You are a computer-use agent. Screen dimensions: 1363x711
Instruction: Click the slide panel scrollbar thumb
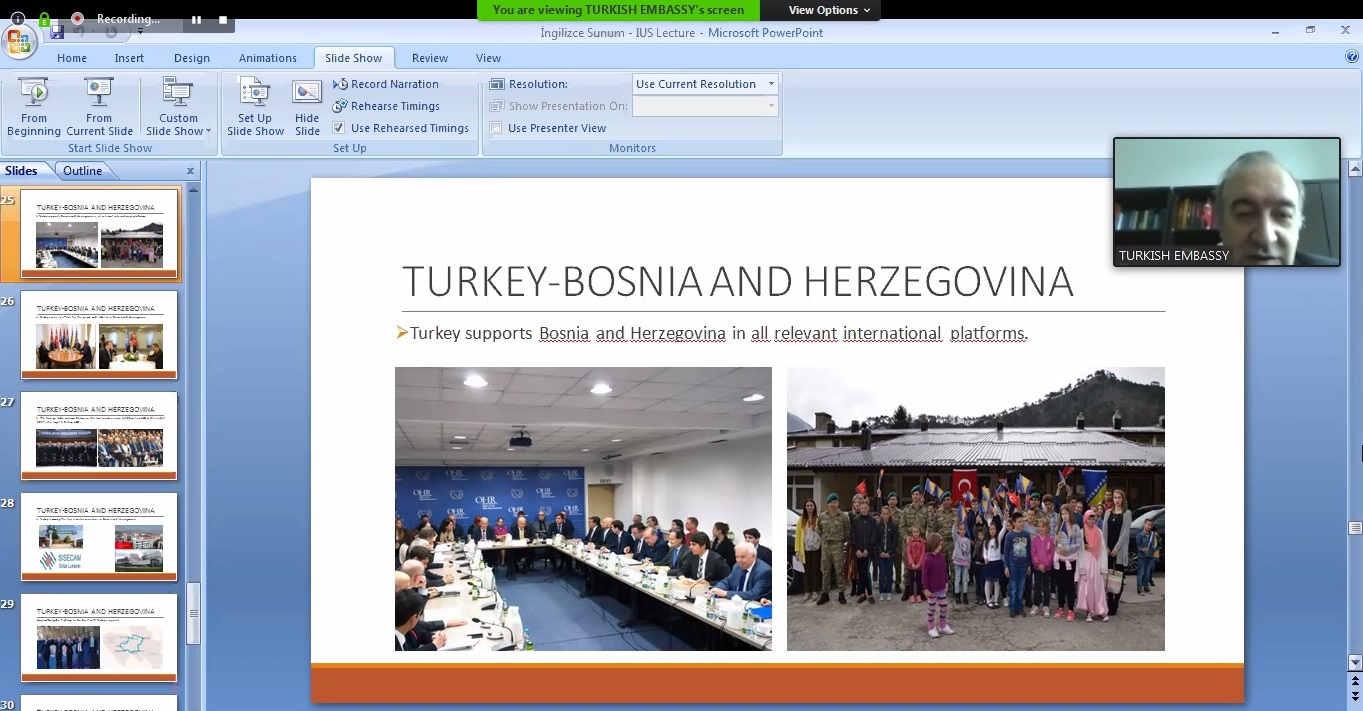tap(194, 612)
